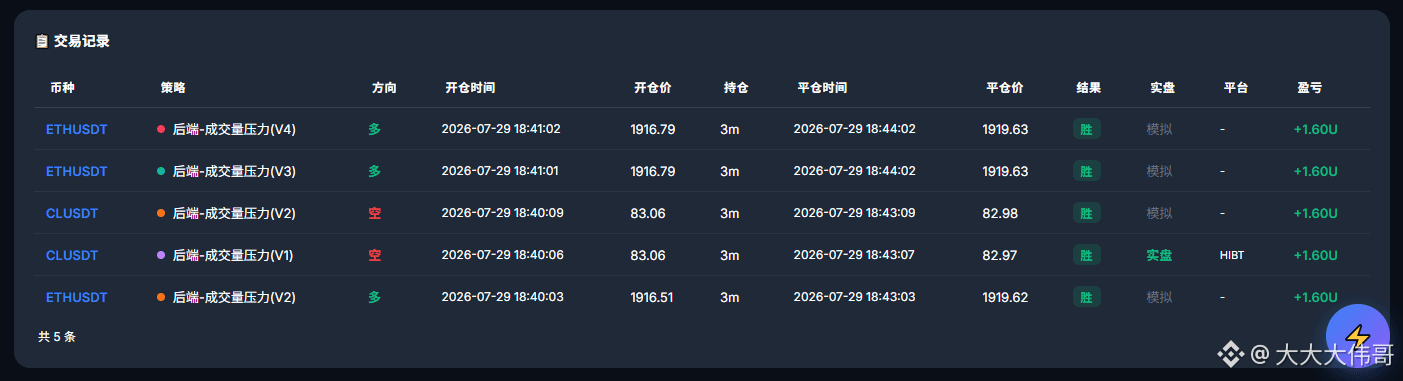
Task: Click the green 实盘 label in V1 row
Action: (1159, 255)
